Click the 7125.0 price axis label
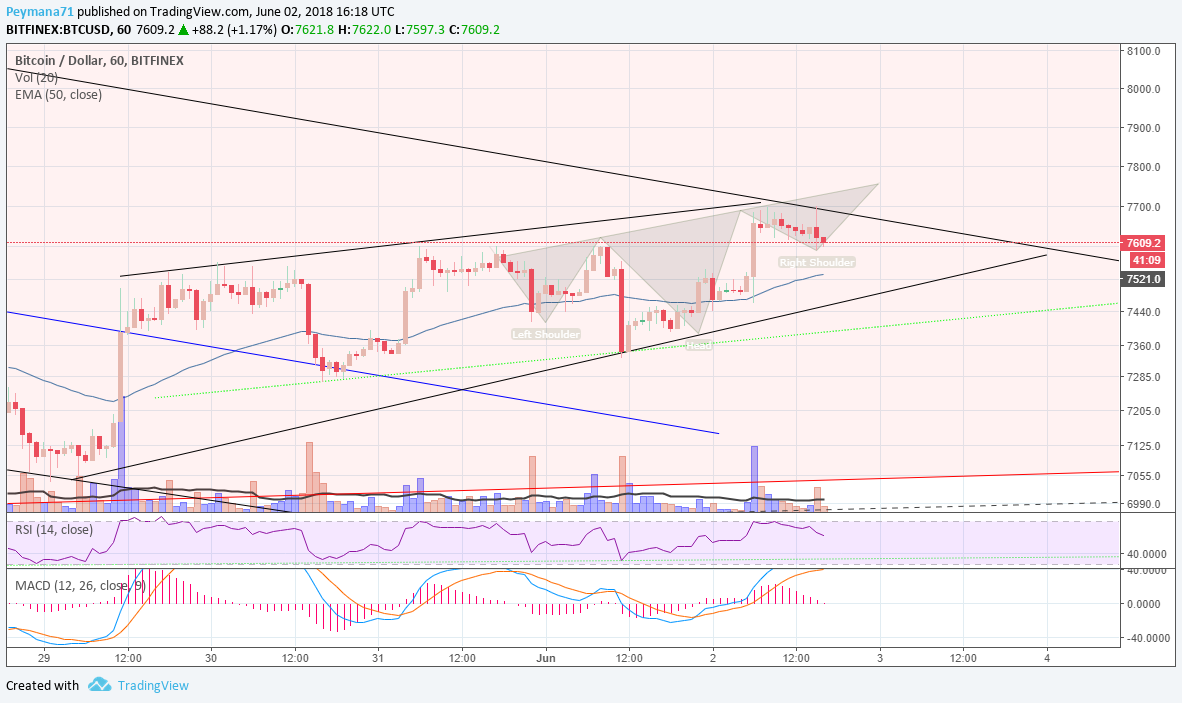Screen dimensions: 1182x703 coord(1143,447)
